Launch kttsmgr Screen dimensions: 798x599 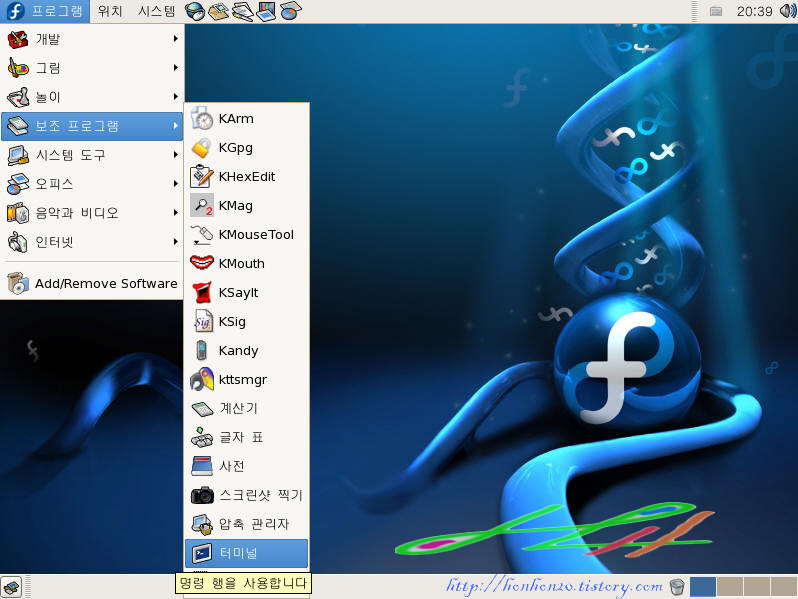247,380
